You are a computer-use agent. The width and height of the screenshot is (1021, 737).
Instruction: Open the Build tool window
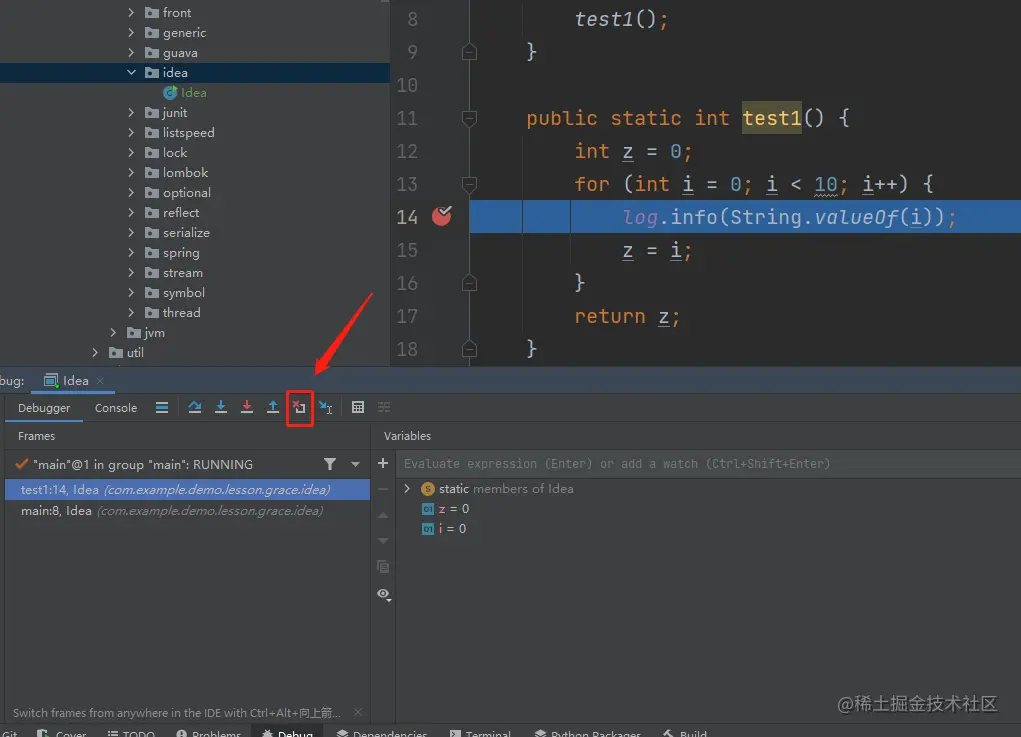click(x=685, y=733)
